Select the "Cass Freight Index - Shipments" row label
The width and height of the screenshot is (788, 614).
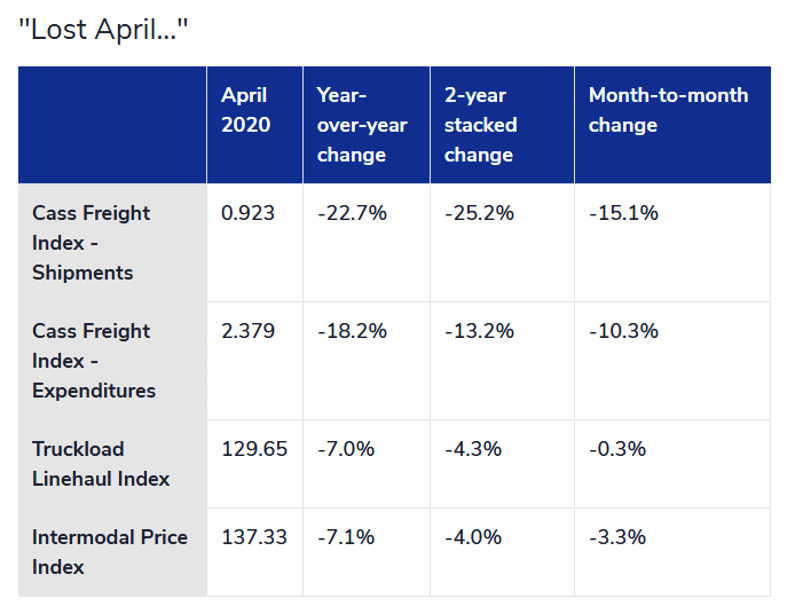[x=91, y=243]
